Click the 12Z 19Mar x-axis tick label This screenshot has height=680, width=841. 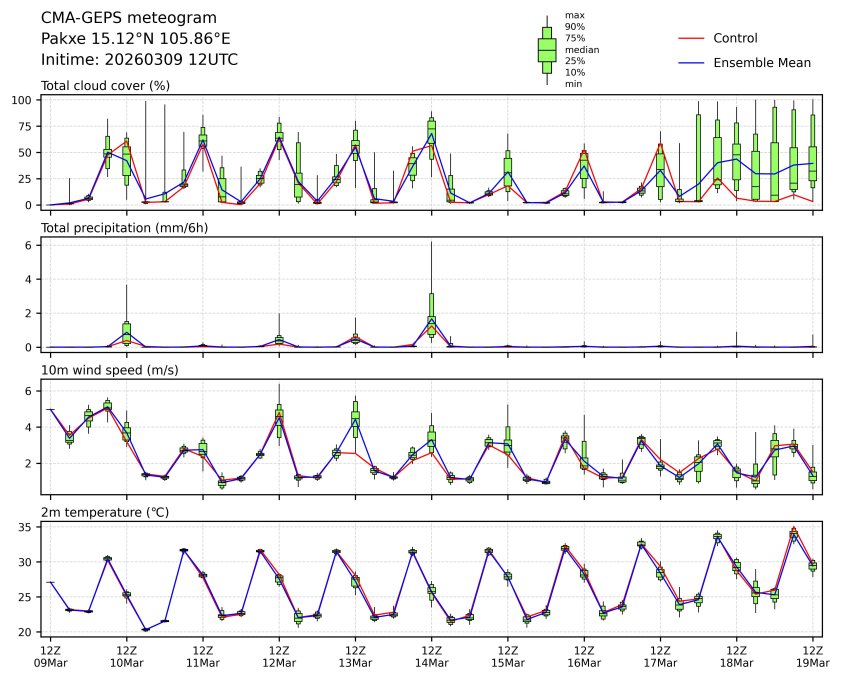812,655
